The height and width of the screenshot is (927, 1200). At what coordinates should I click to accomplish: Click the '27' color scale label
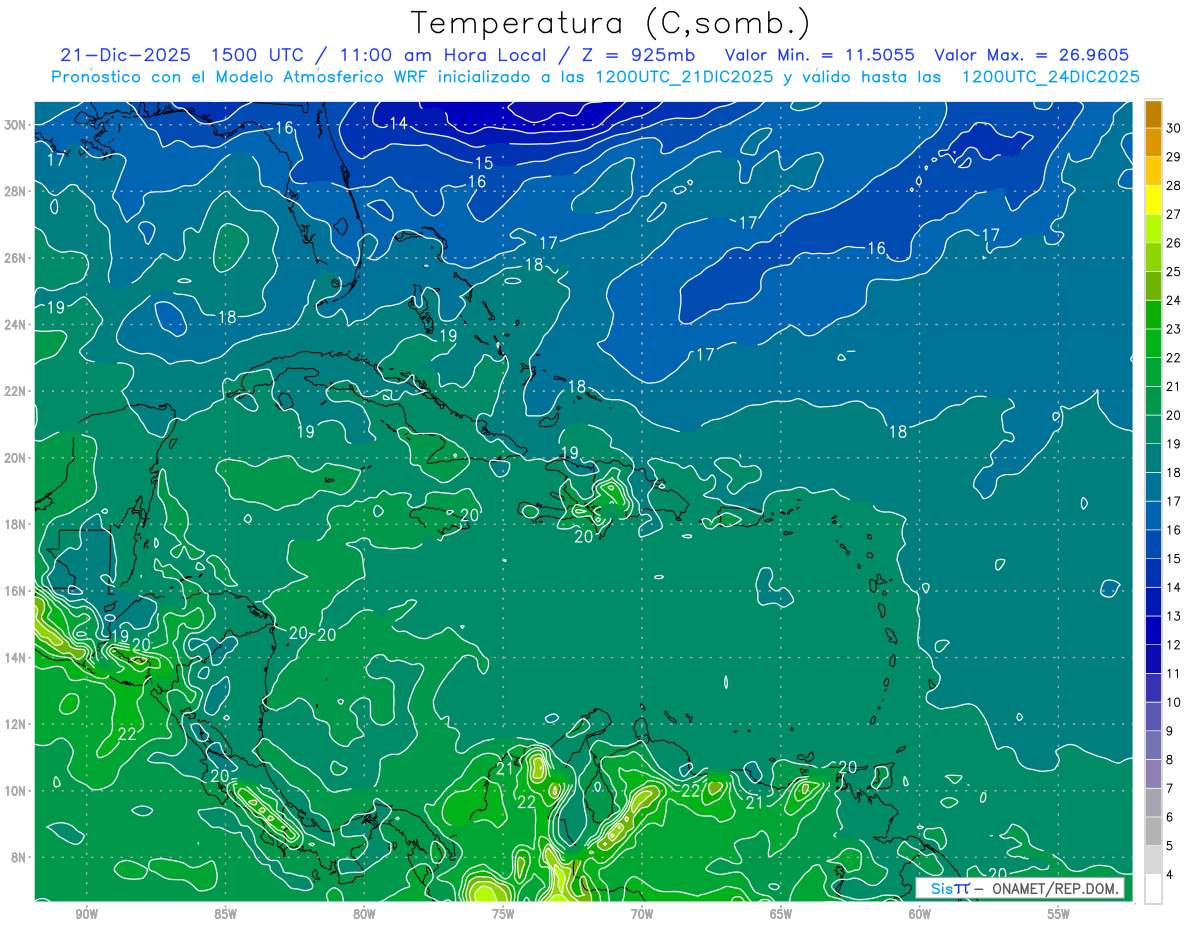coord(1173,213)
